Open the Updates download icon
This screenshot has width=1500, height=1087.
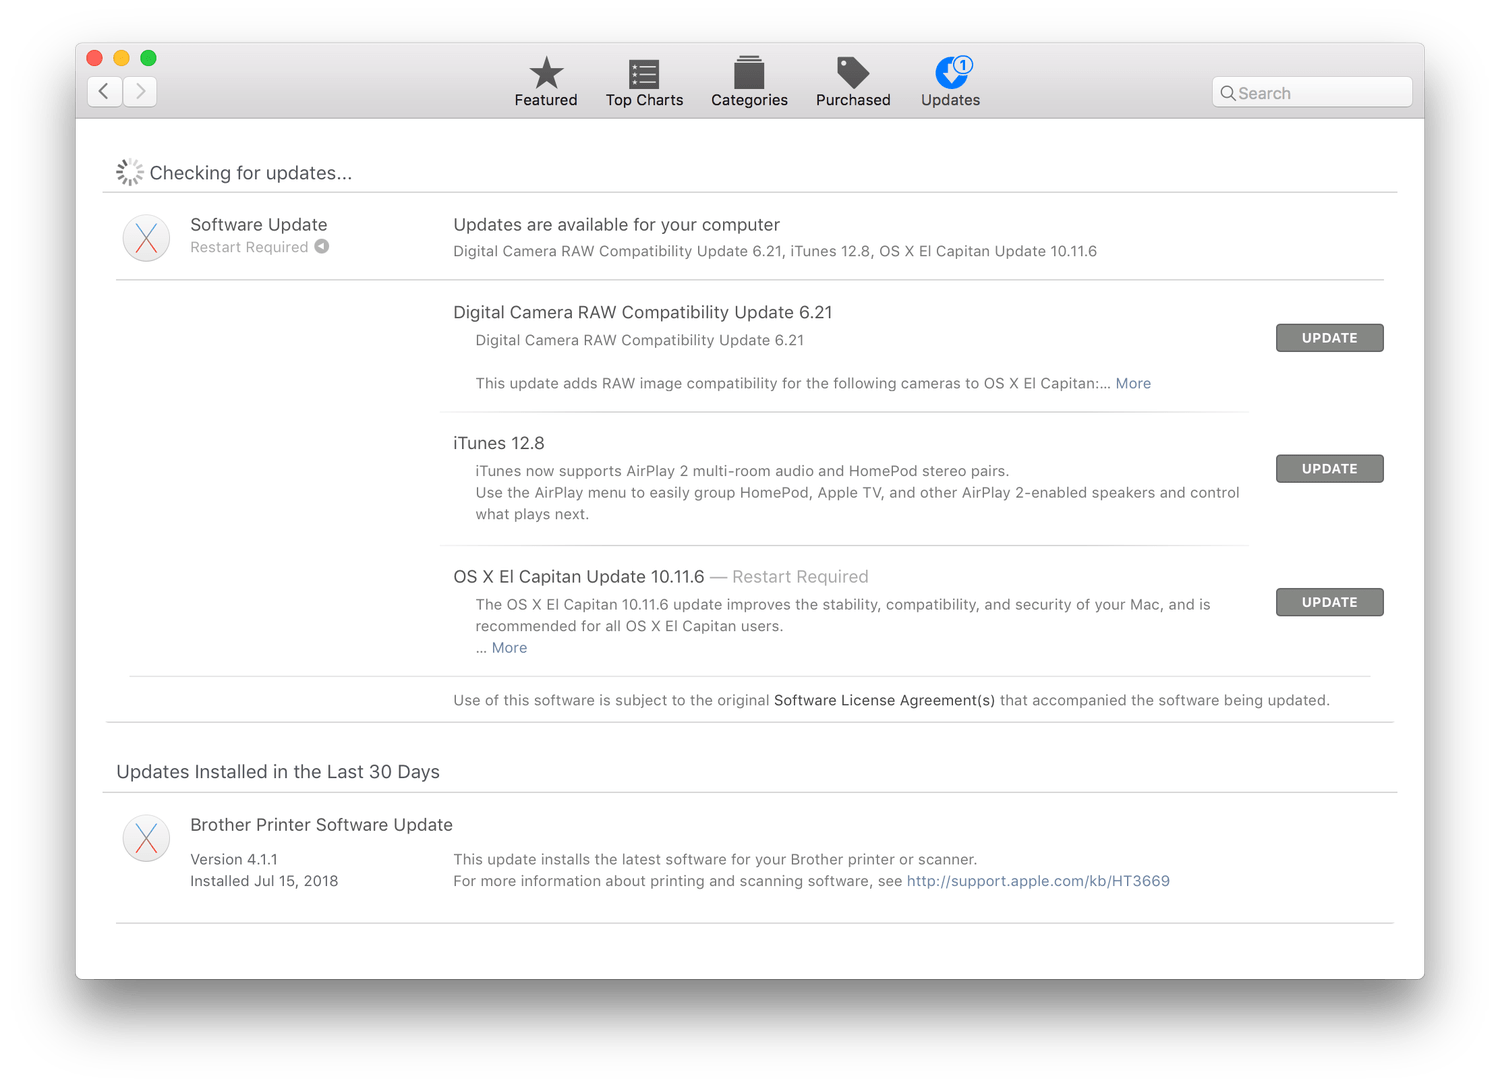[x=951, y=72]
